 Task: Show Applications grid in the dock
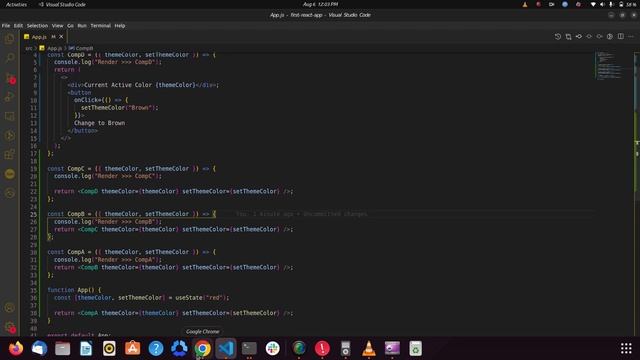[x=626, y=348]
